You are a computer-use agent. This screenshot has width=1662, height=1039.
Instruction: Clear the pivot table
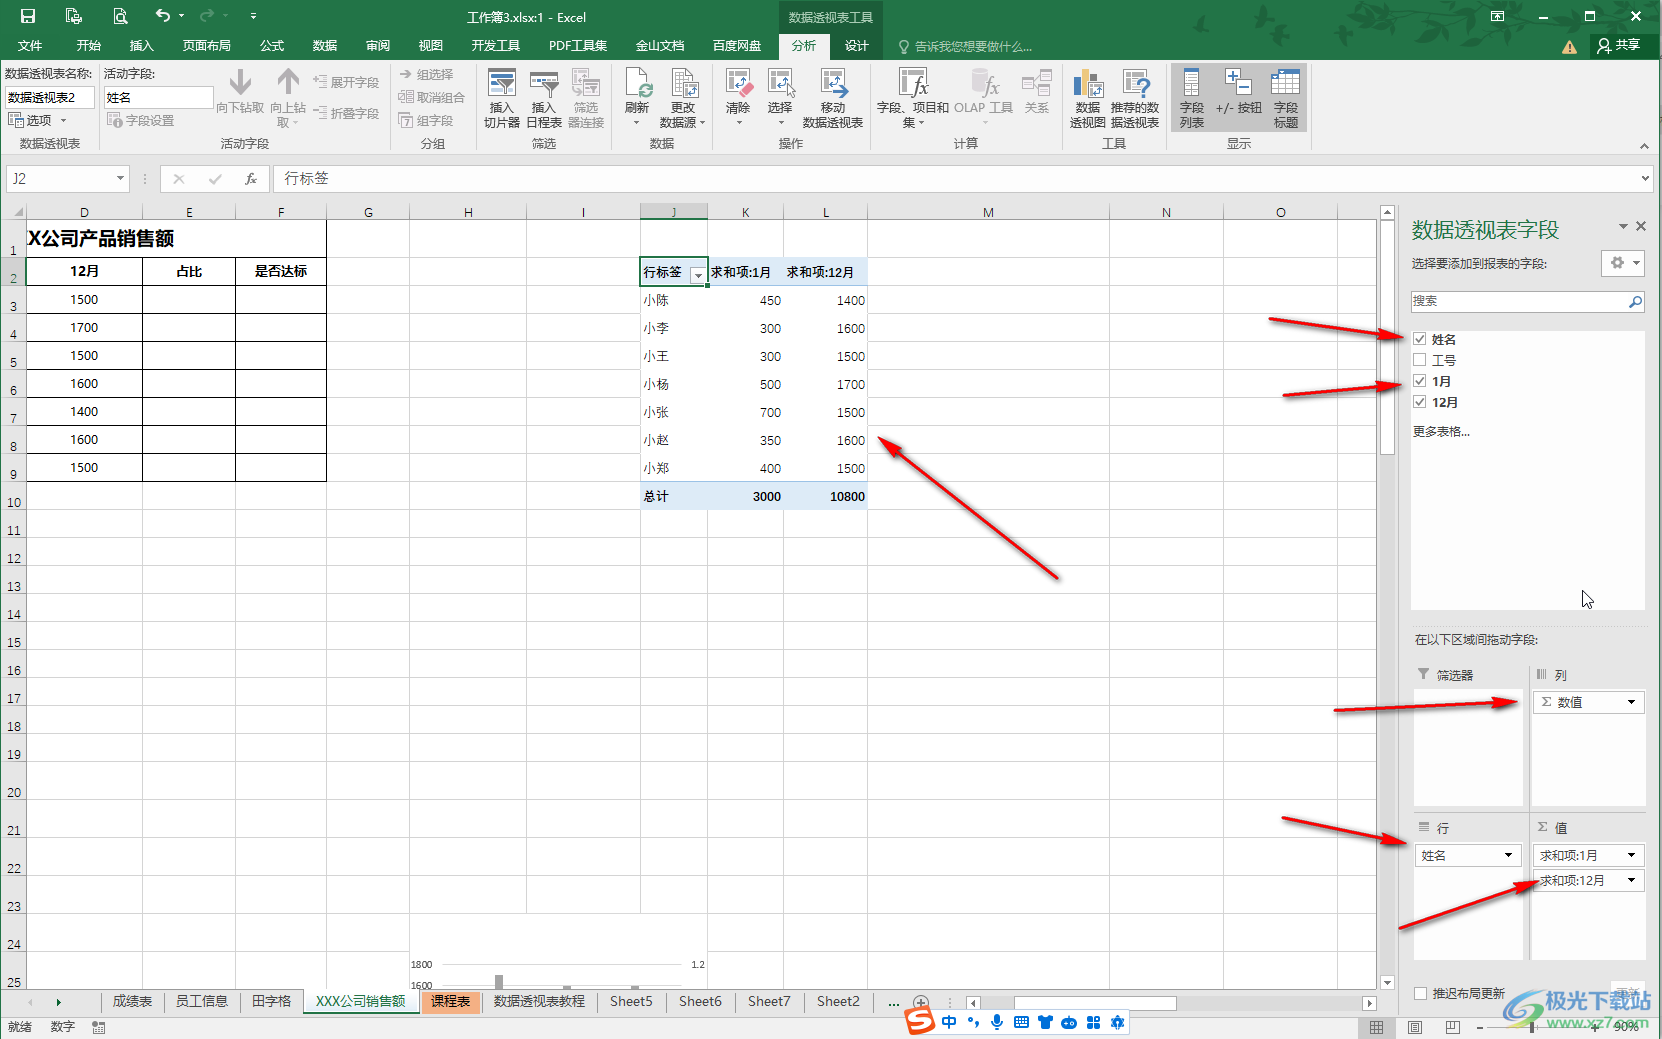pos(738,98)
